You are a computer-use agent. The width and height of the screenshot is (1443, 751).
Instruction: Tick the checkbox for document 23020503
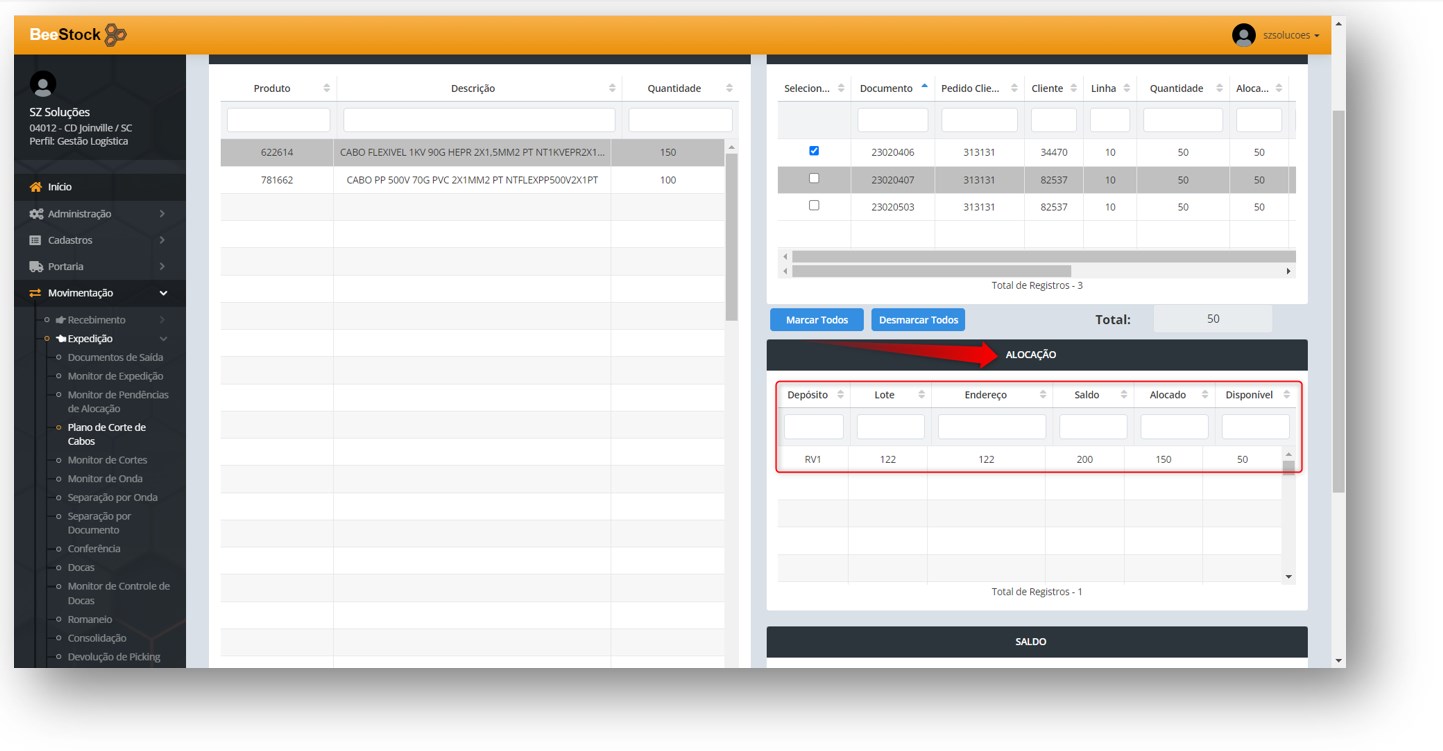click(x=813, y=205)
